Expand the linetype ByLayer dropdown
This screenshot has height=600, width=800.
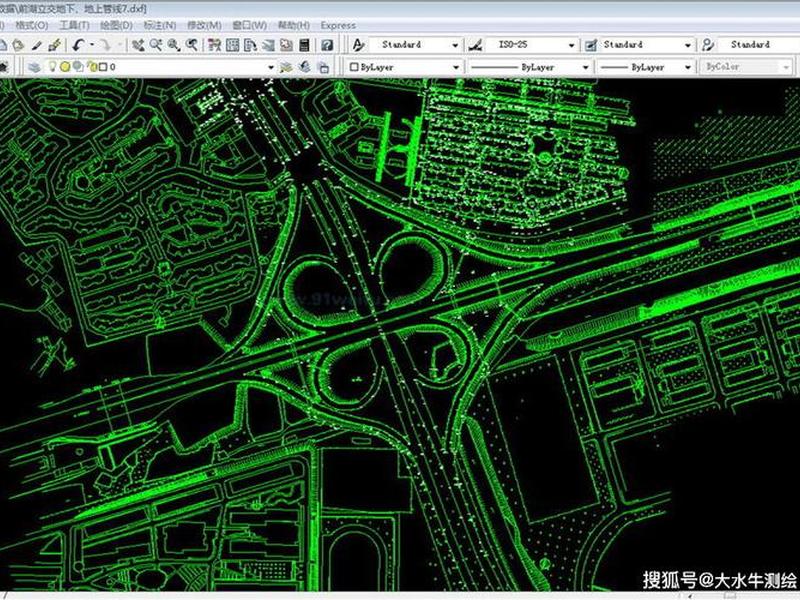coord(585,67)
